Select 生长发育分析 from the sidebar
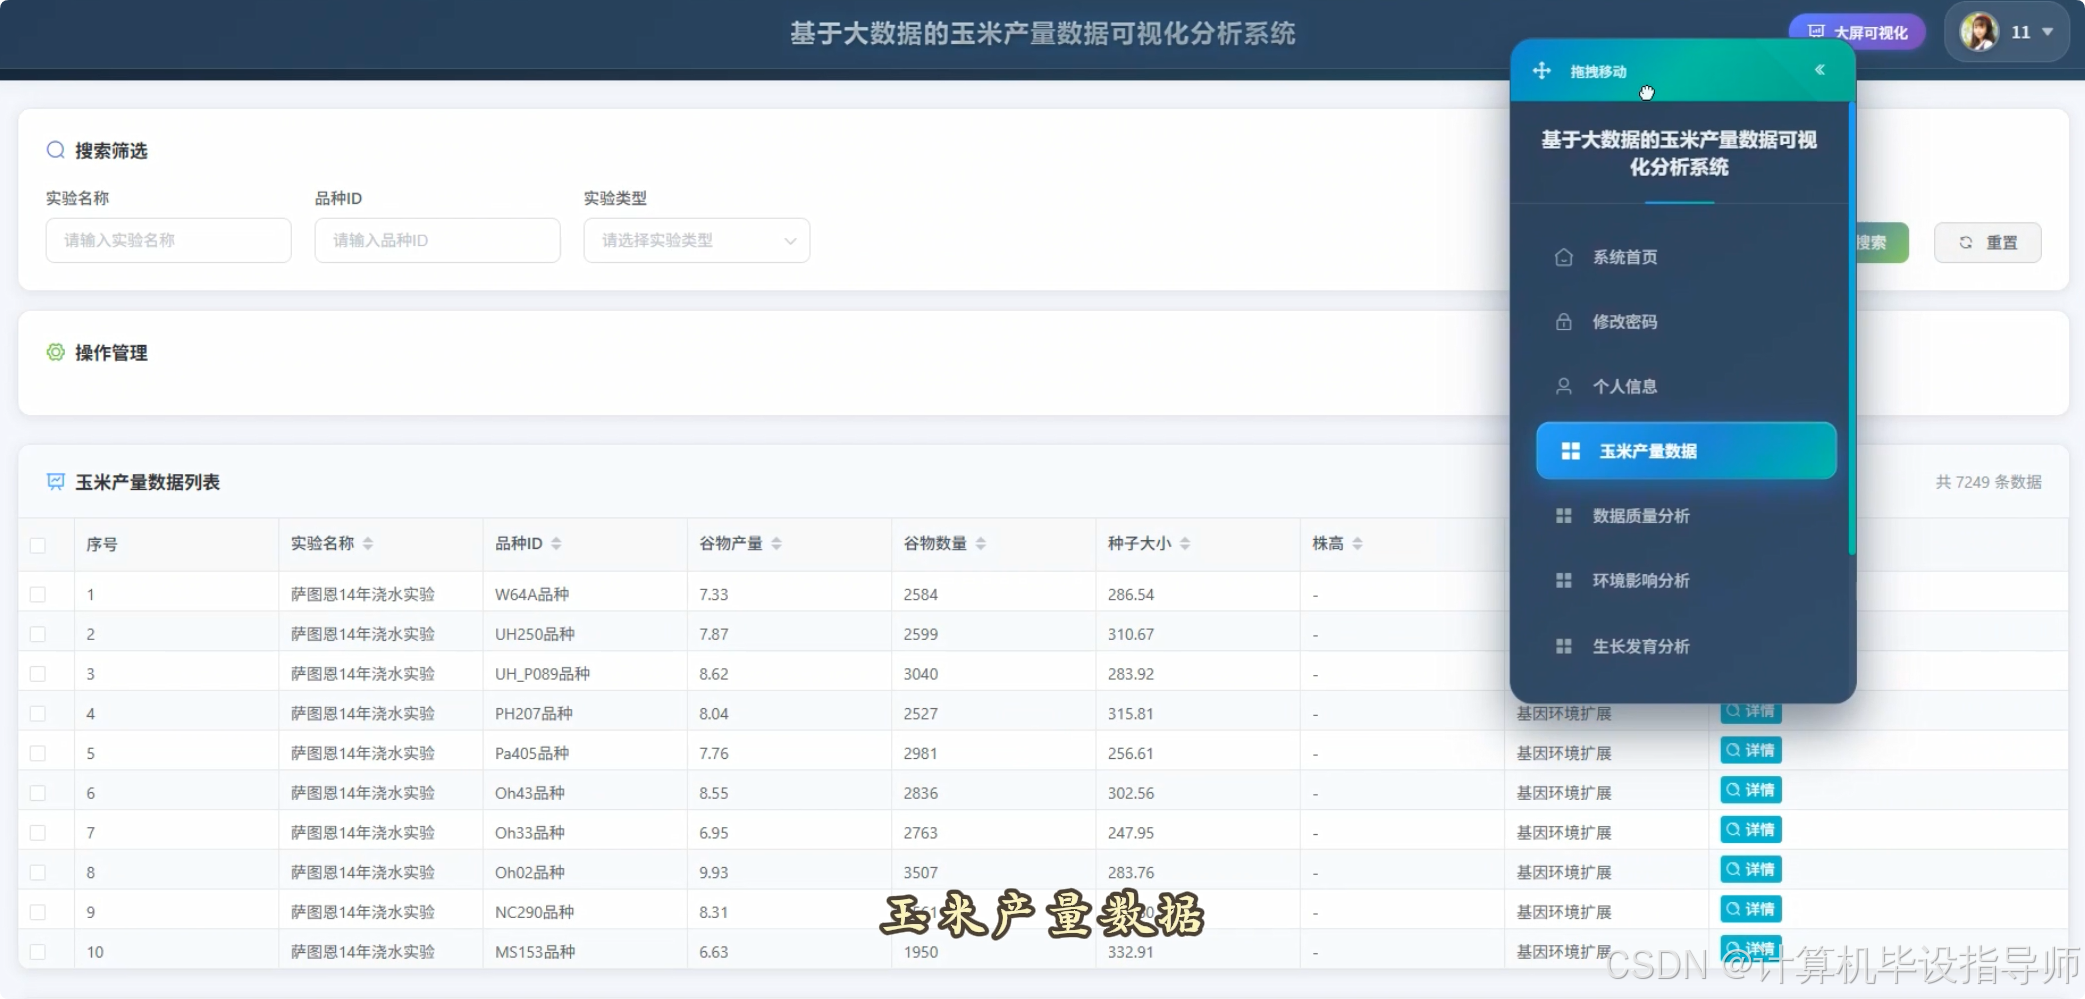Screen dimensions: 2085x999 (1641, 646)
